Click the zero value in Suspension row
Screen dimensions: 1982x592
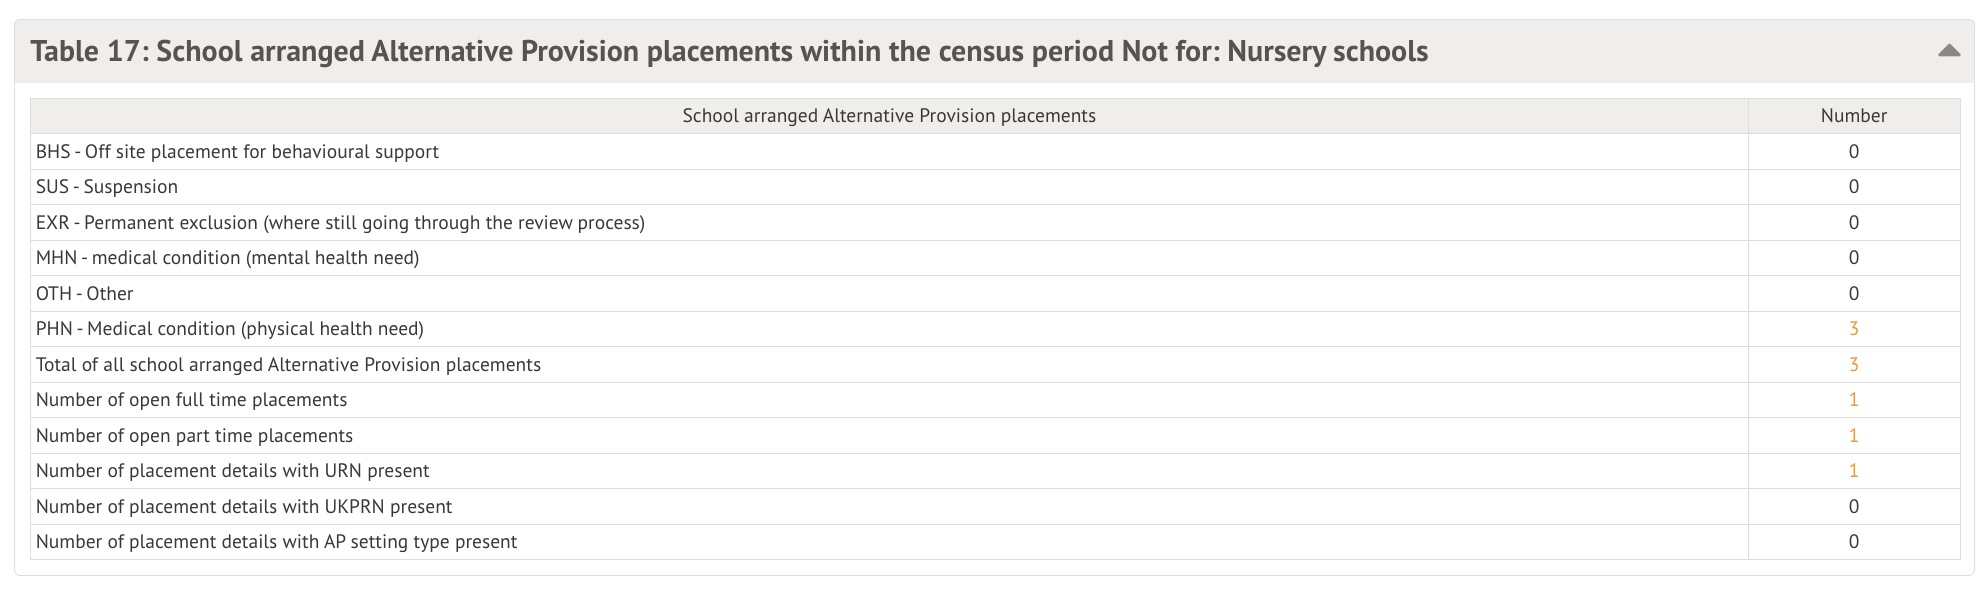click(x=1853, y=187)
